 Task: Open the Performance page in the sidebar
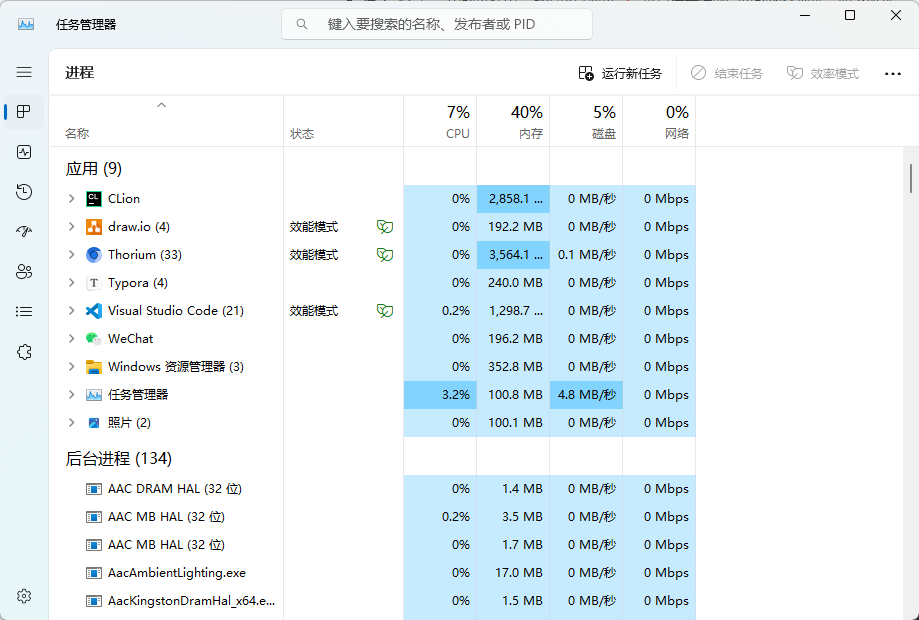pos(24,152)
